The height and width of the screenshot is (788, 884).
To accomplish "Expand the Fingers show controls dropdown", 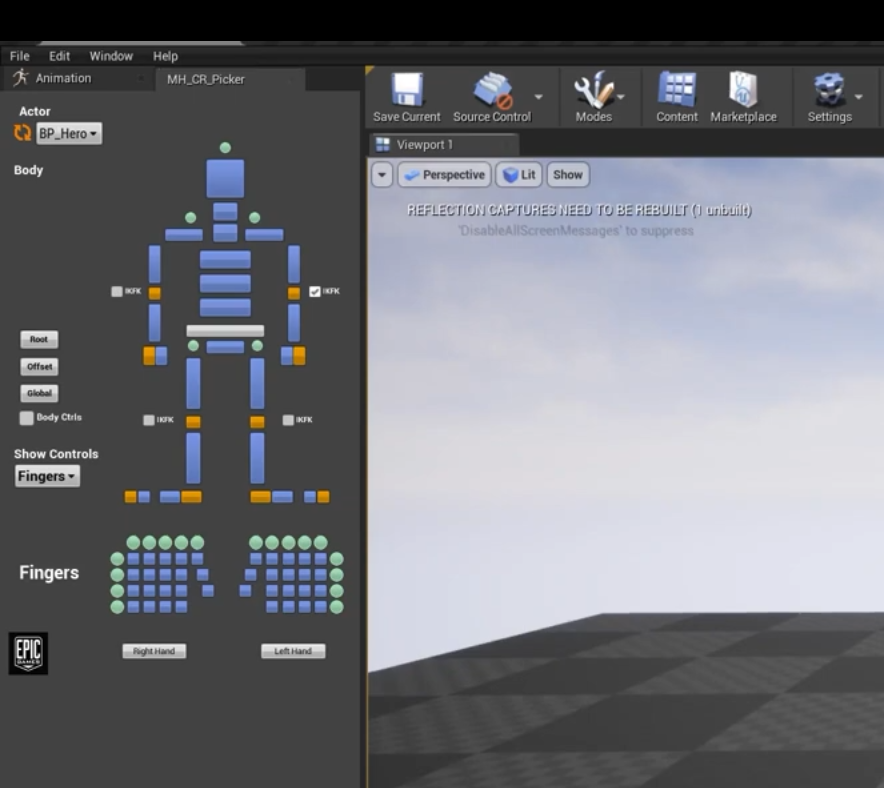I will [47, 477].
